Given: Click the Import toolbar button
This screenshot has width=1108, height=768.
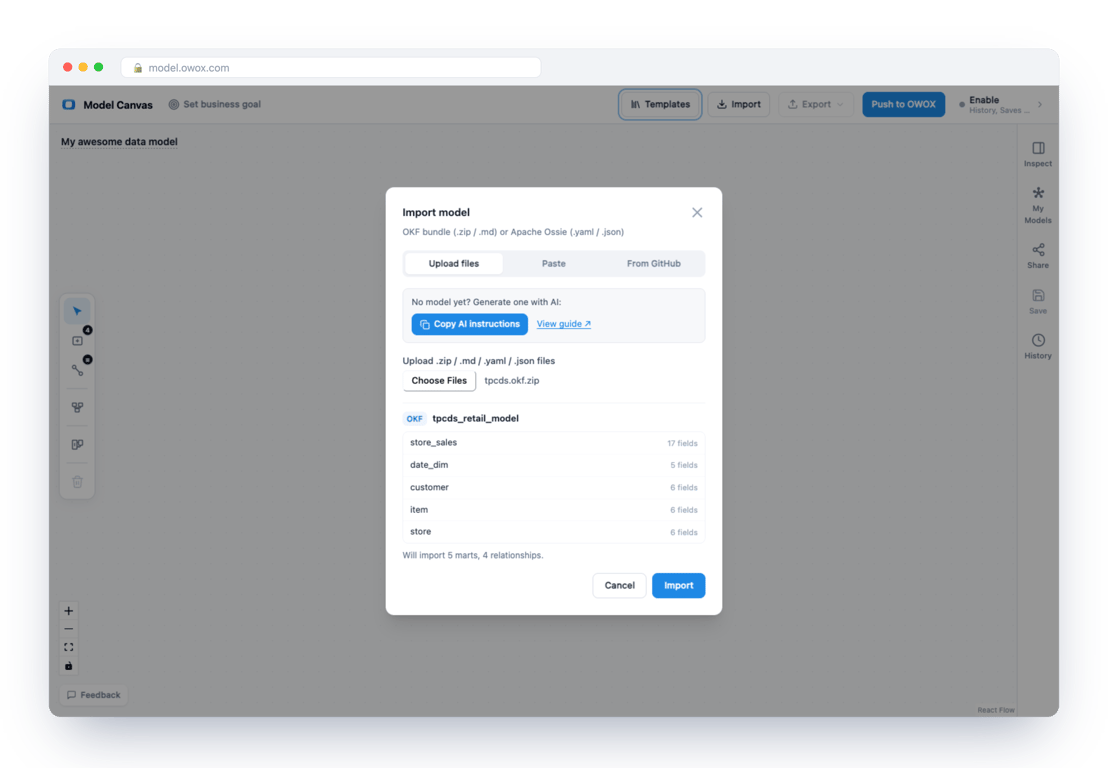Looking at the screenshot, I should tap(738, 105).
